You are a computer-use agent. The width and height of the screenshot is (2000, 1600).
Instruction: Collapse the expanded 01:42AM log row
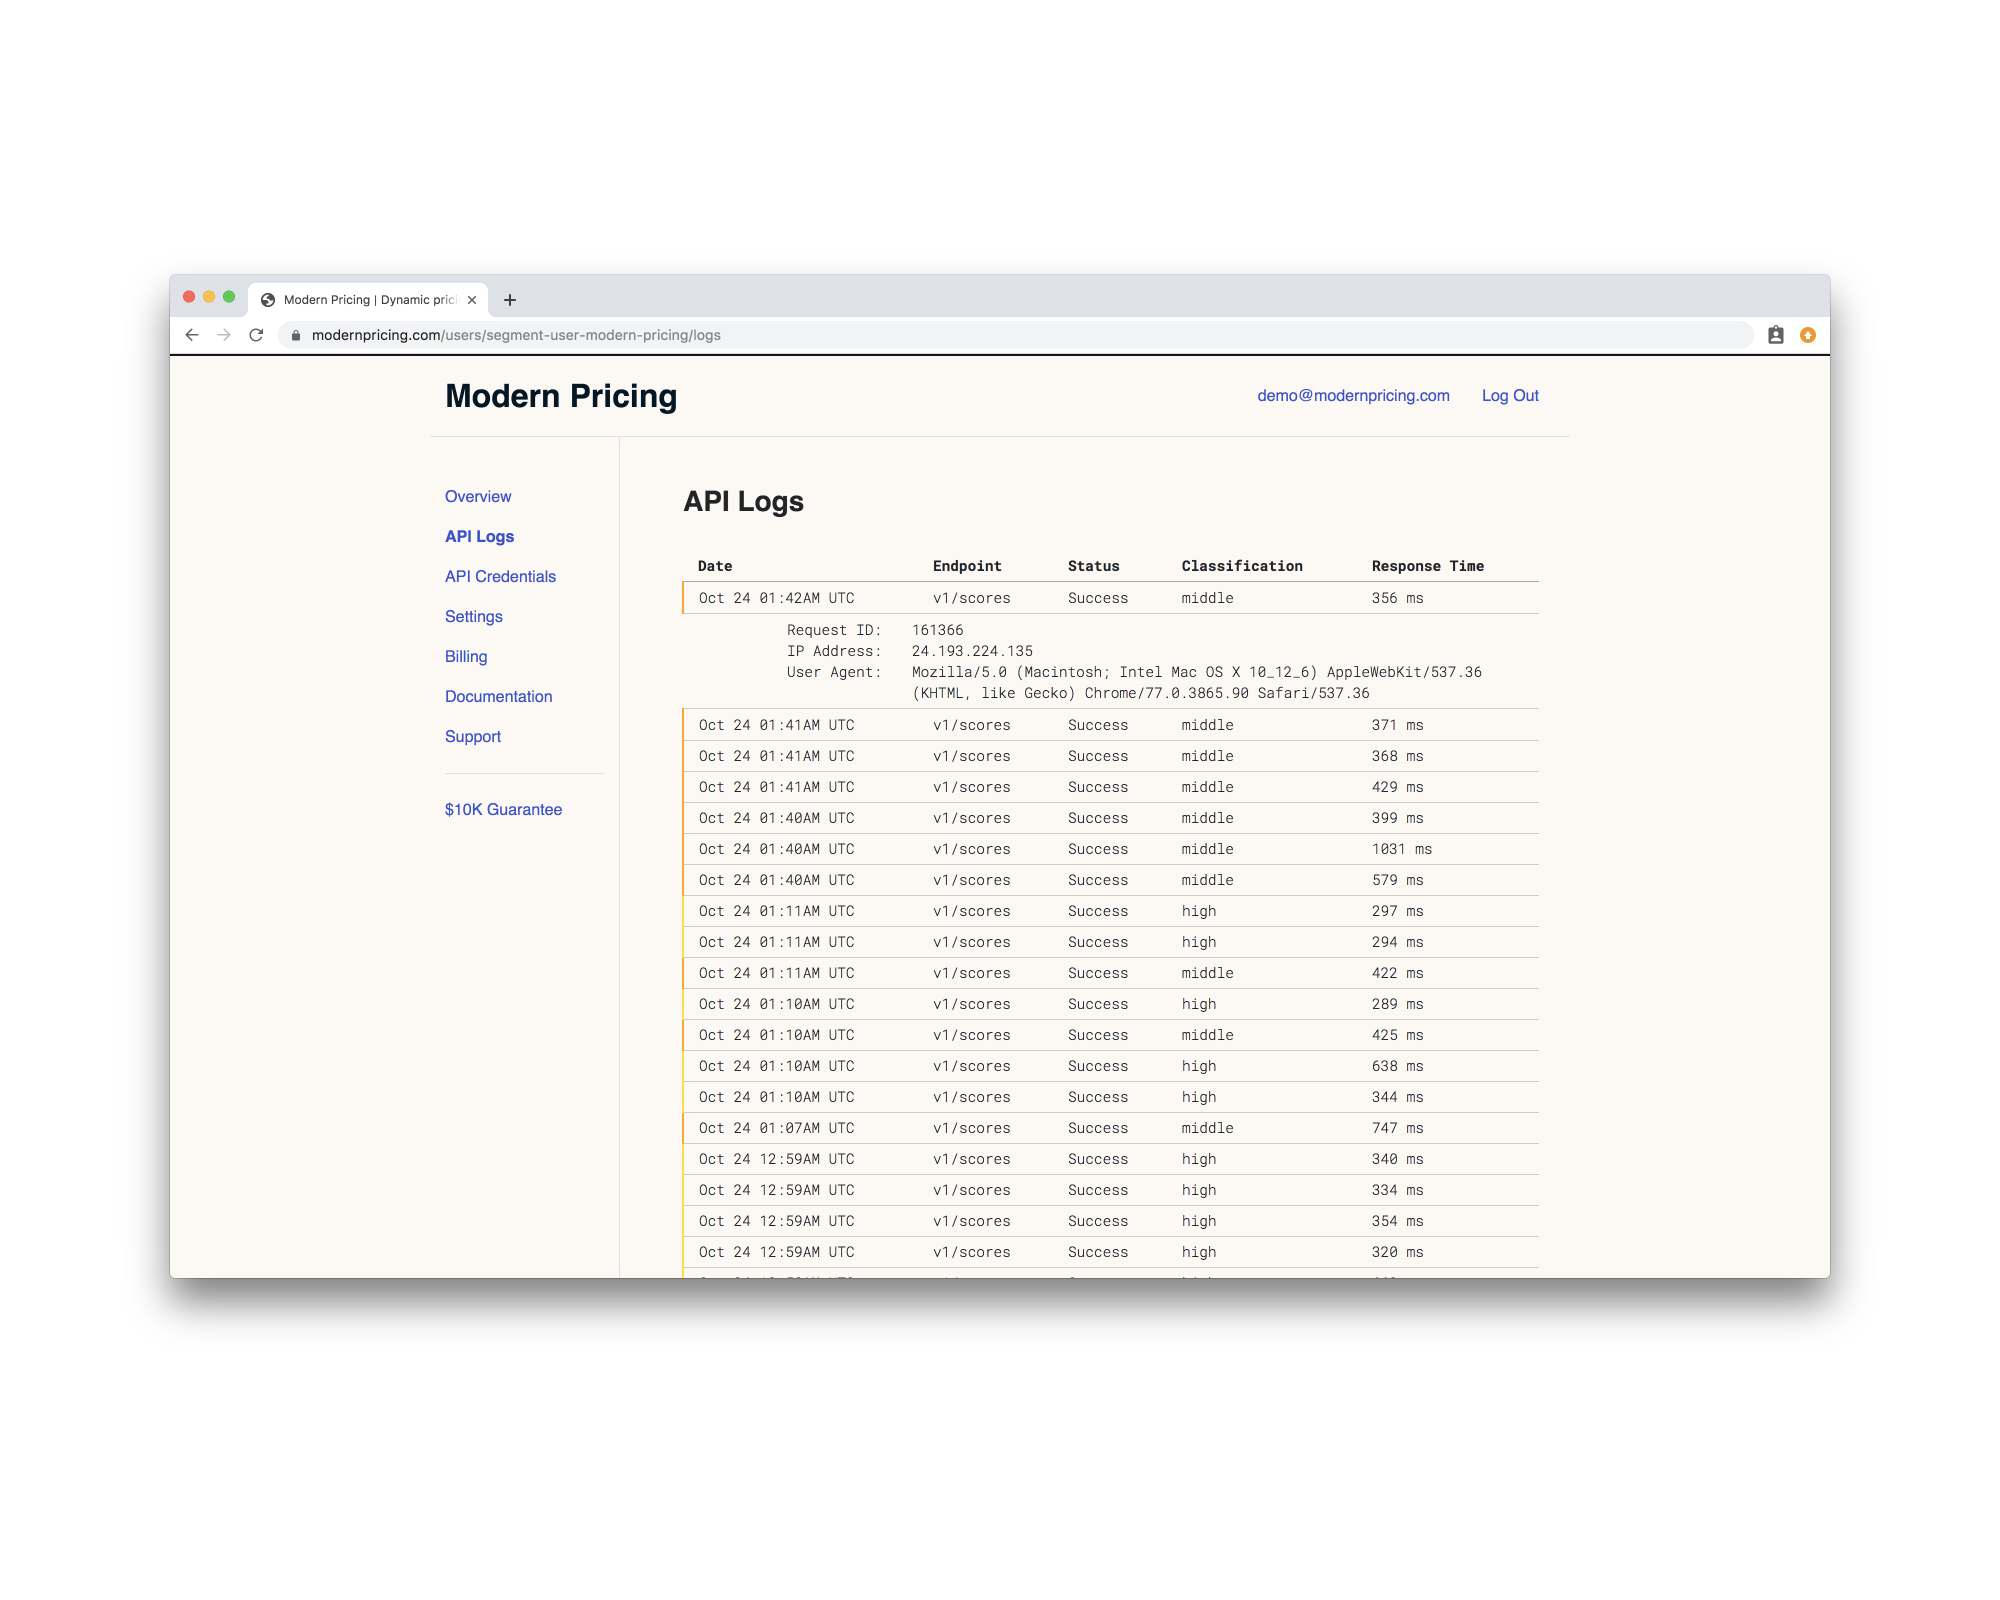pyautogui.click(x=1110, y=598)
